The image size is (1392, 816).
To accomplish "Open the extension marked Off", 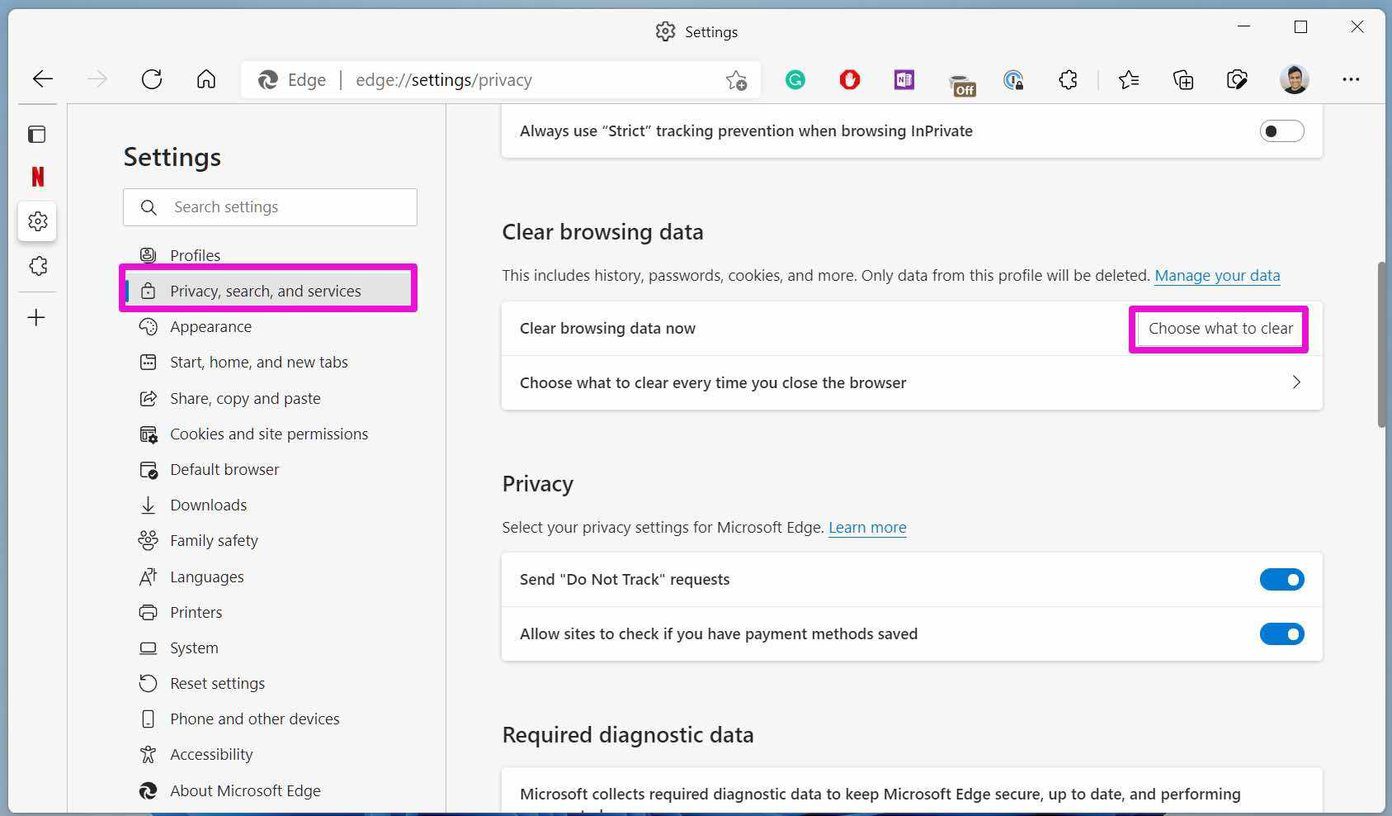I will [961, 84].
